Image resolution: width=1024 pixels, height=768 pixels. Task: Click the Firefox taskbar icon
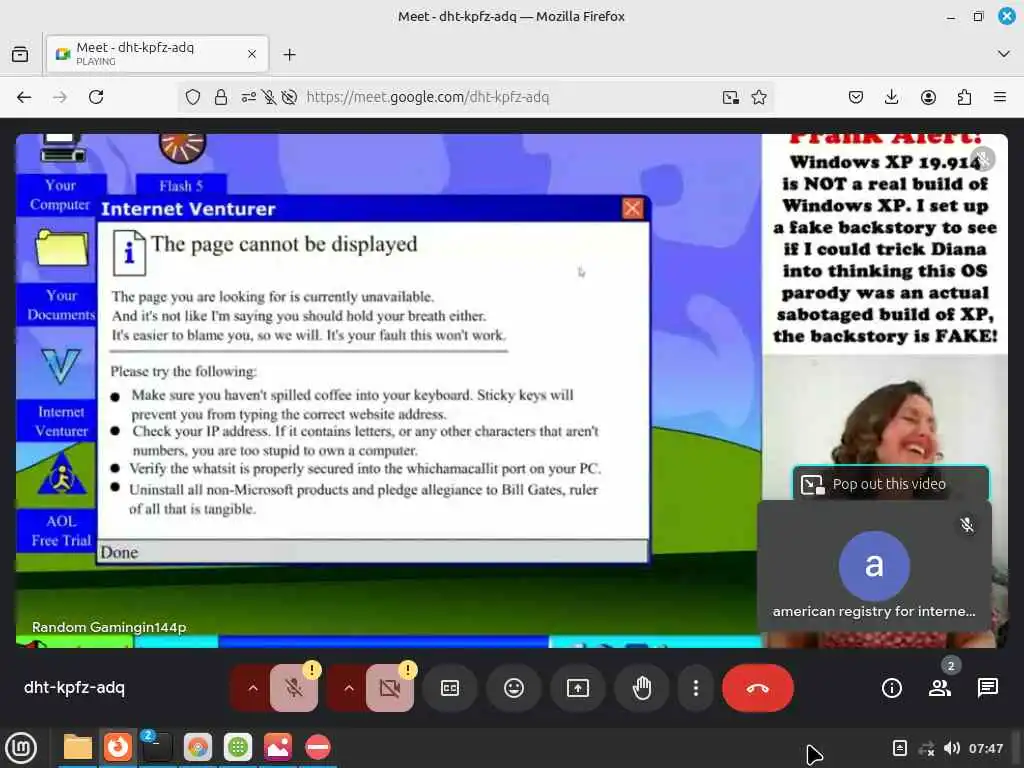[x=118, y=747]
